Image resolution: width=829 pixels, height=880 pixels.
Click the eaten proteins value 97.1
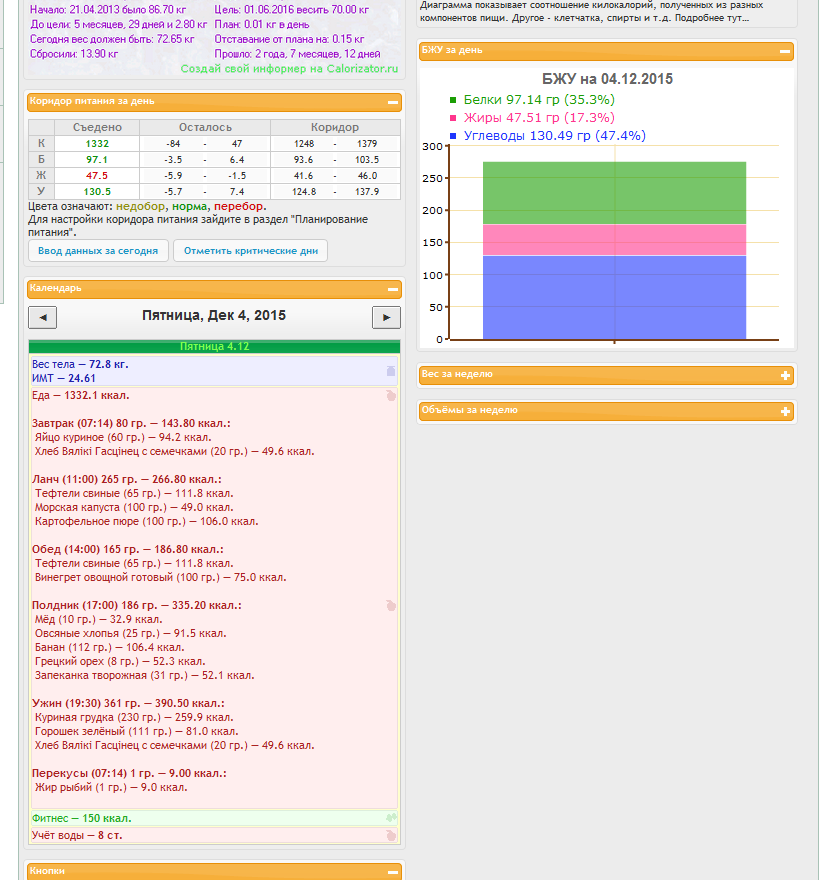97,160
